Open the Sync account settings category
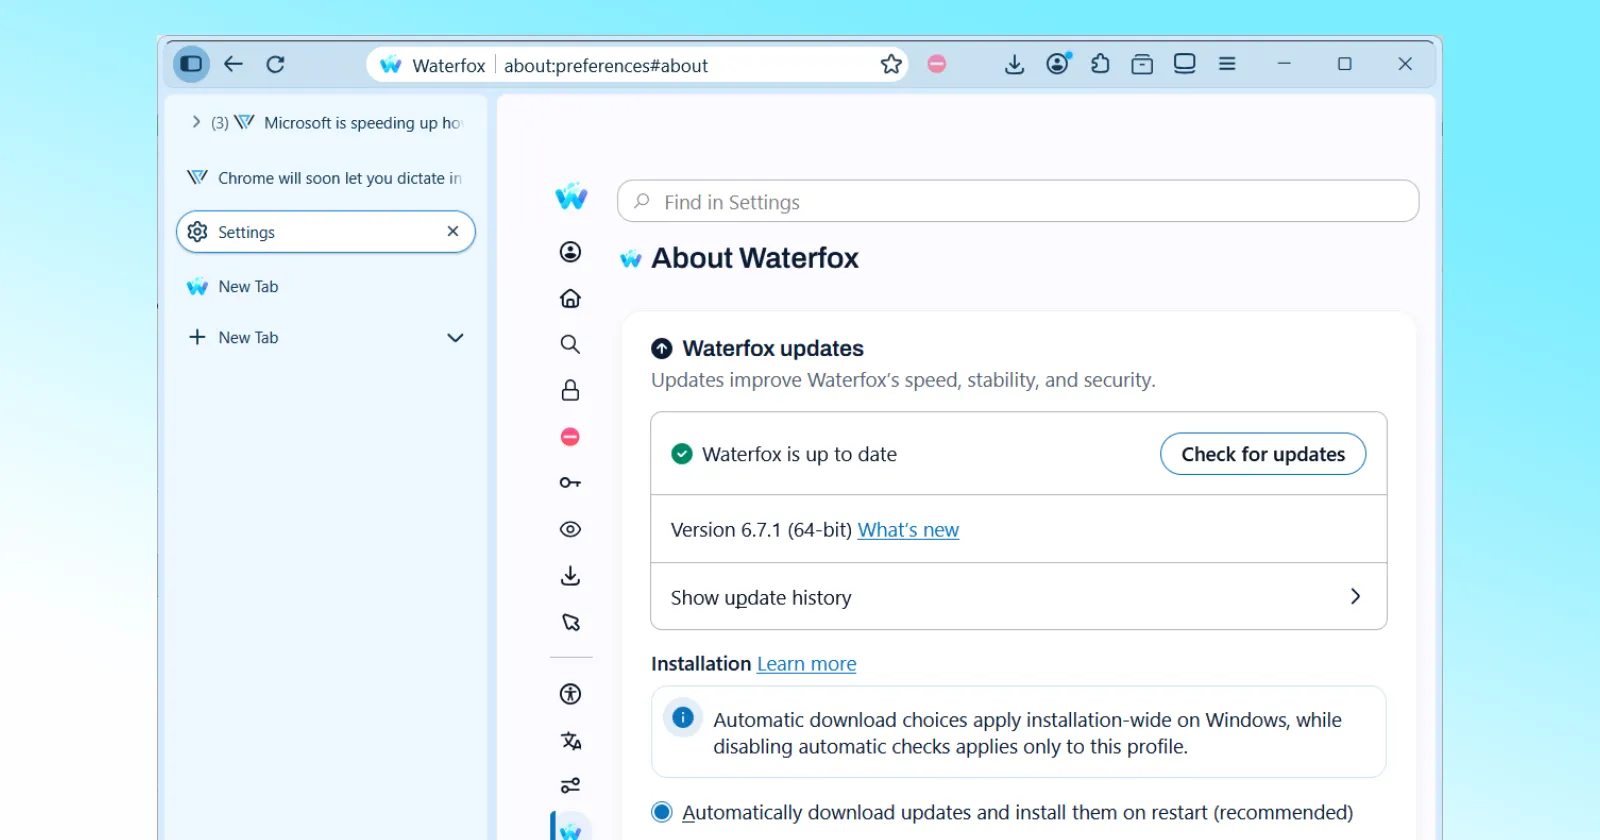The image size is (1600, 840). tap(570, 252)
